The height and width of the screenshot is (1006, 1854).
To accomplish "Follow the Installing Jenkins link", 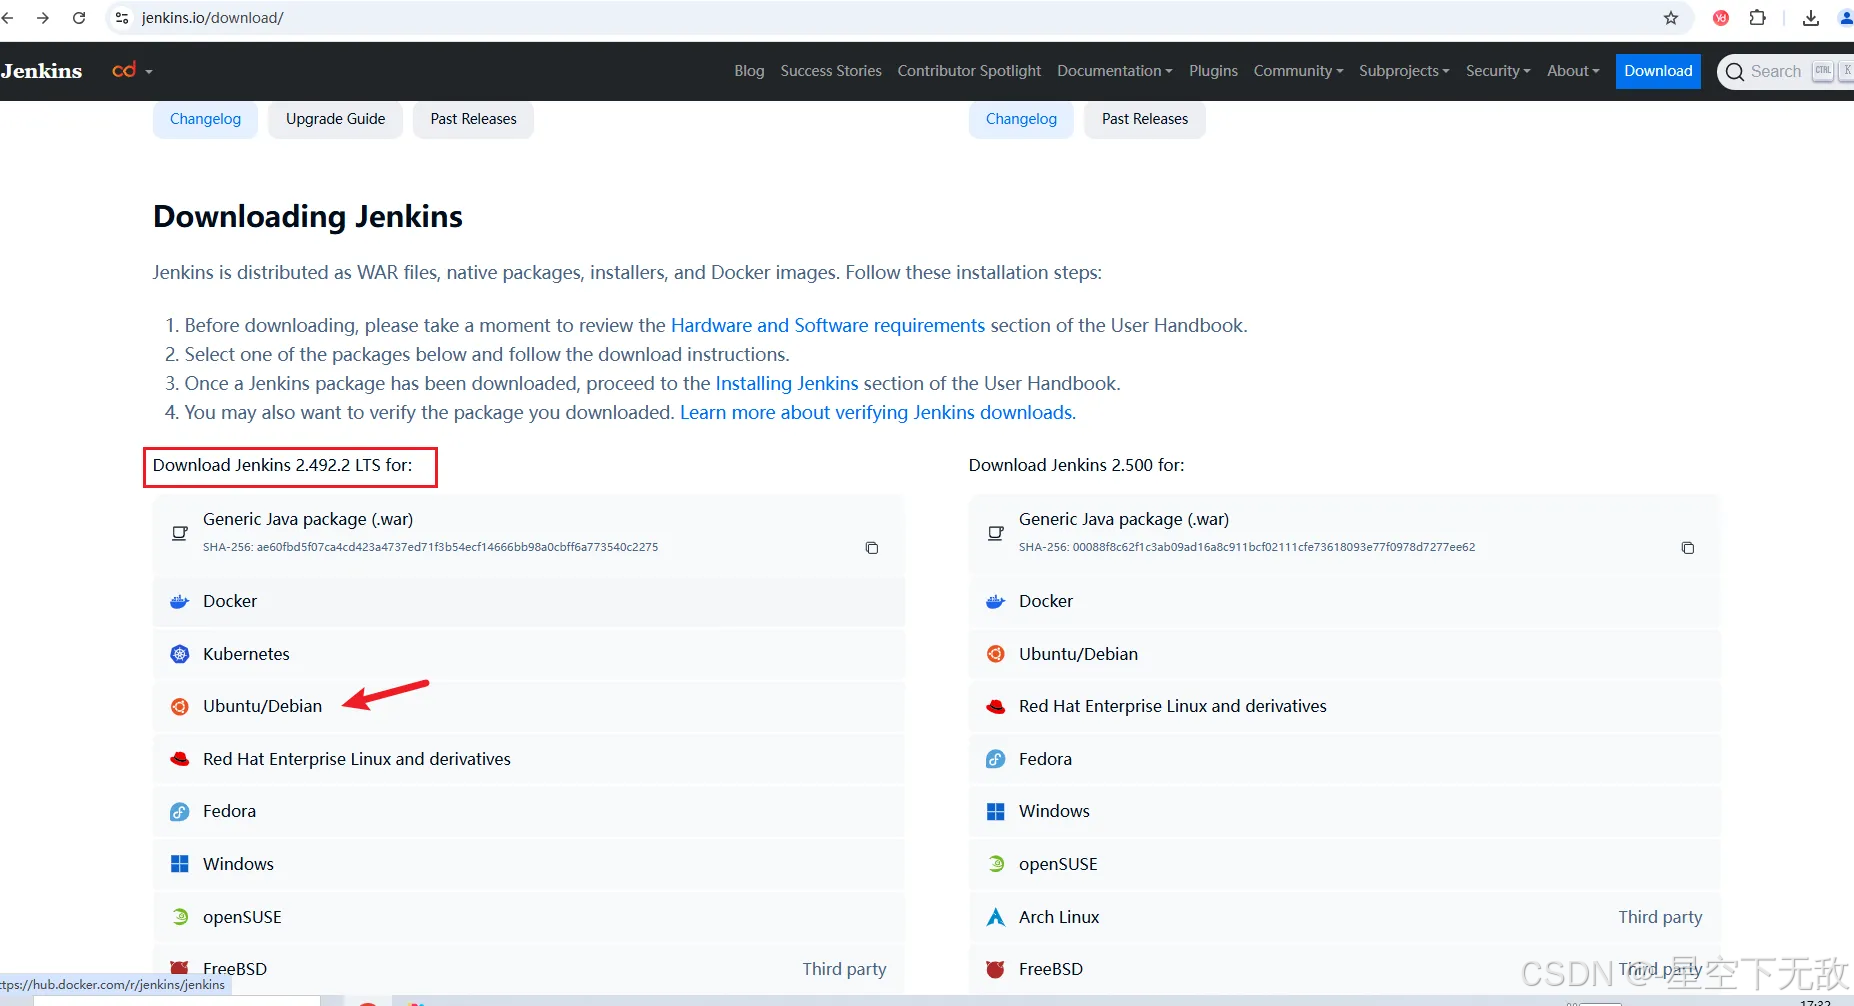I will 787,384.
